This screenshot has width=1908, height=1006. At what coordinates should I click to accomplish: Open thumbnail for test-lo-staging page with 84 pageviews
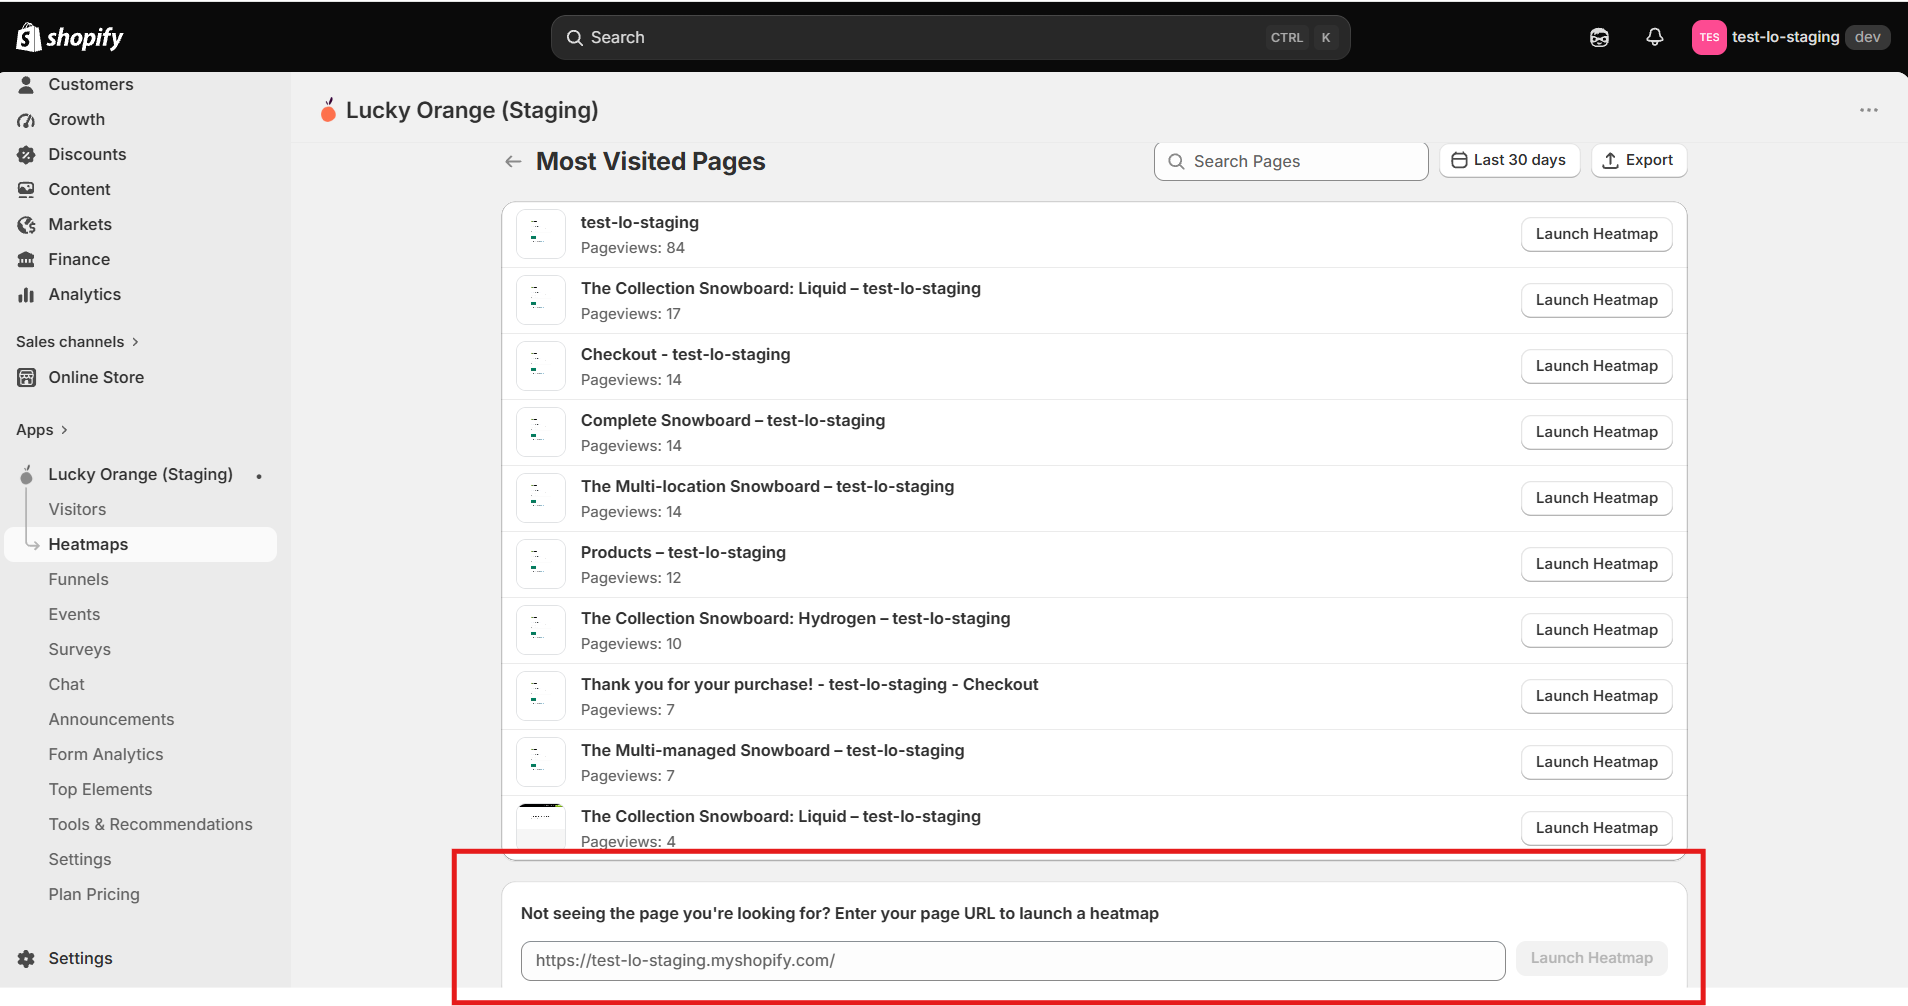click(541, 234)
